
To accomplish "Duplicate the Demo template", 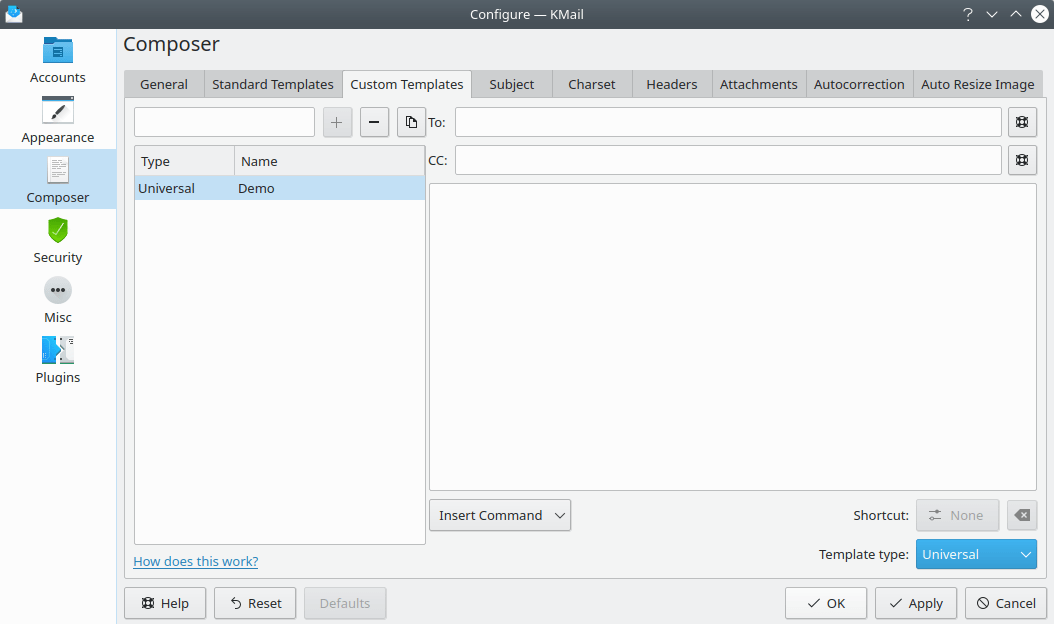I will pos(411,122).
